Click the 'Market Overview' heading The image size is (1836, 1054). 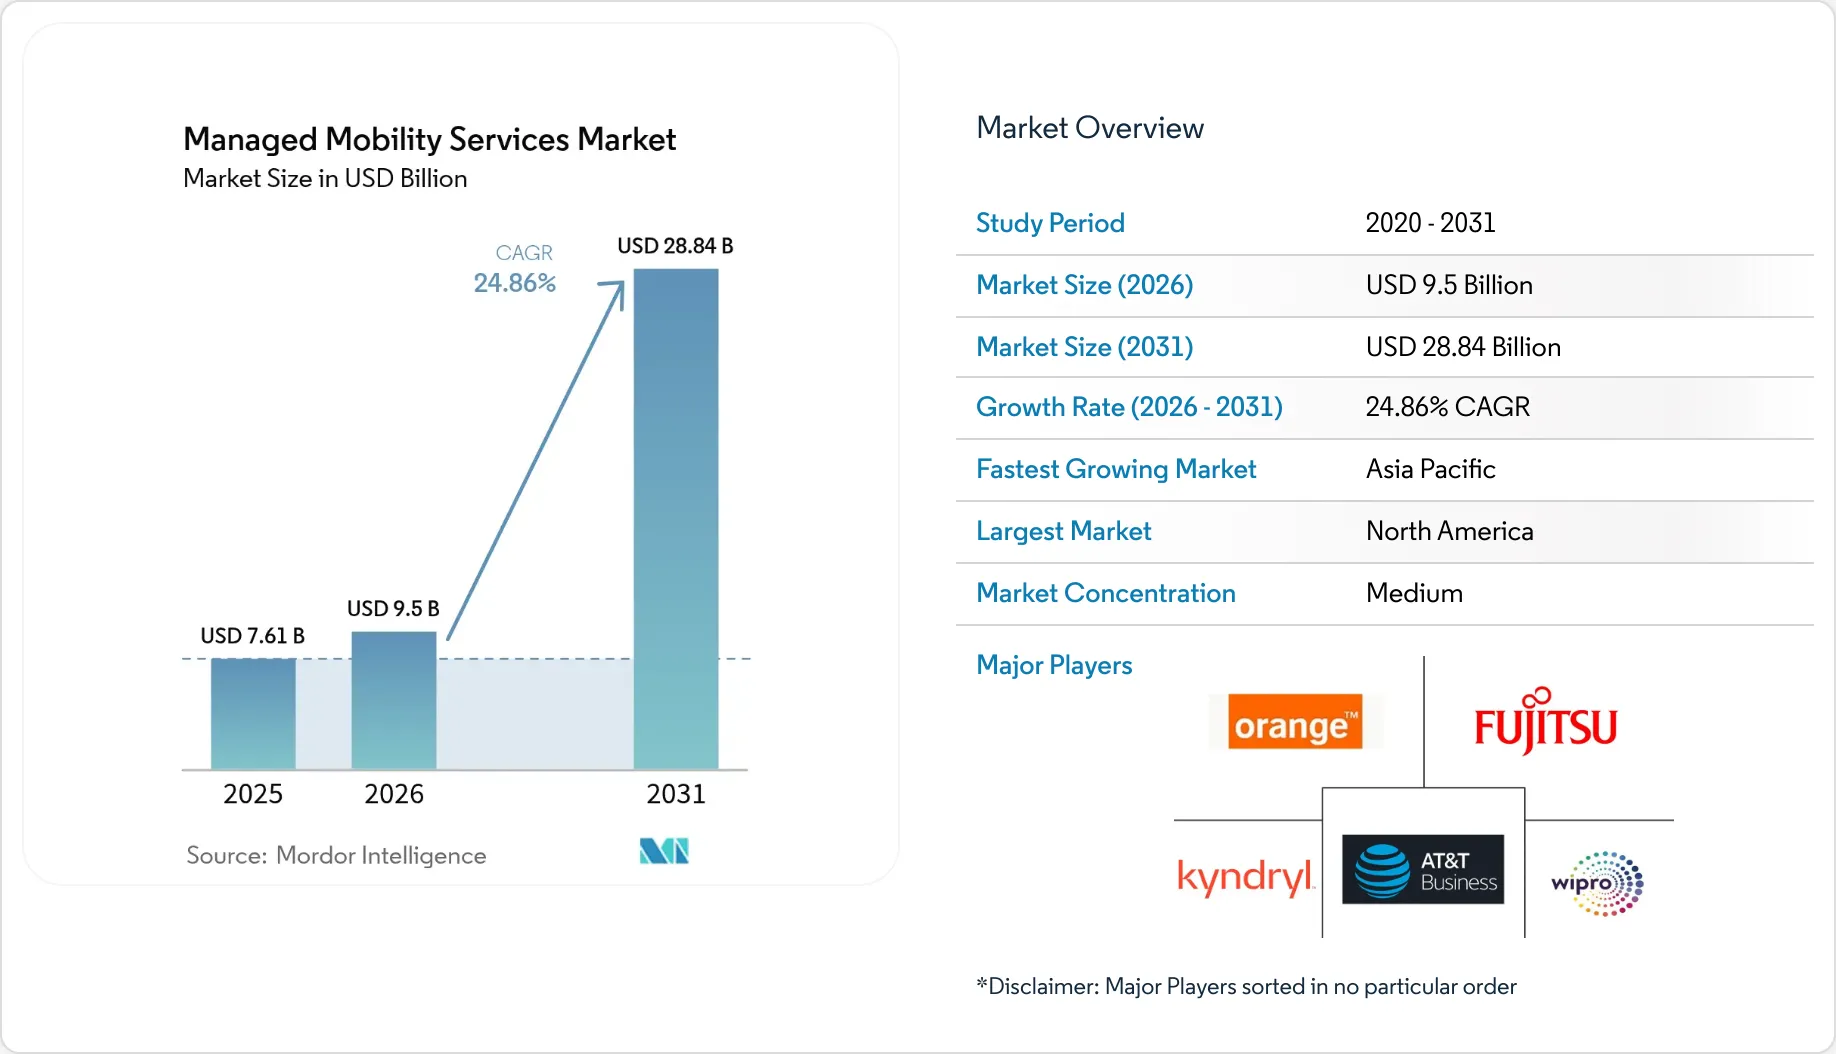coord(1090,128)
